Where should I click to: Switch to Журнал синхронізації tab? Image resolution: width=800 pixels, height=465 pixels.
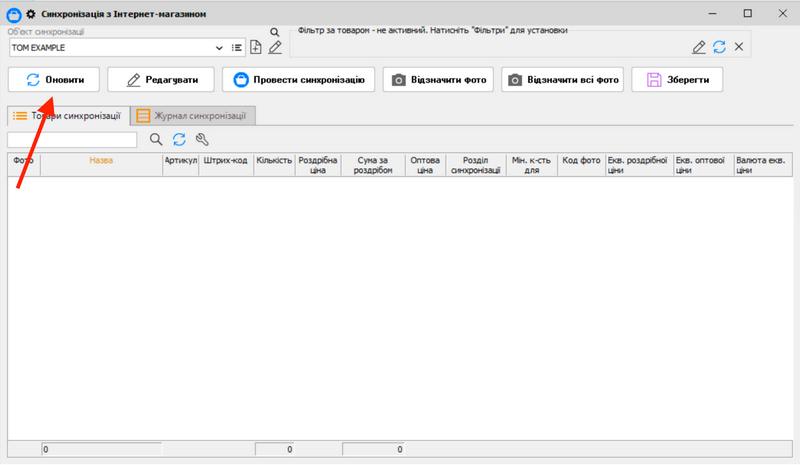194,116
